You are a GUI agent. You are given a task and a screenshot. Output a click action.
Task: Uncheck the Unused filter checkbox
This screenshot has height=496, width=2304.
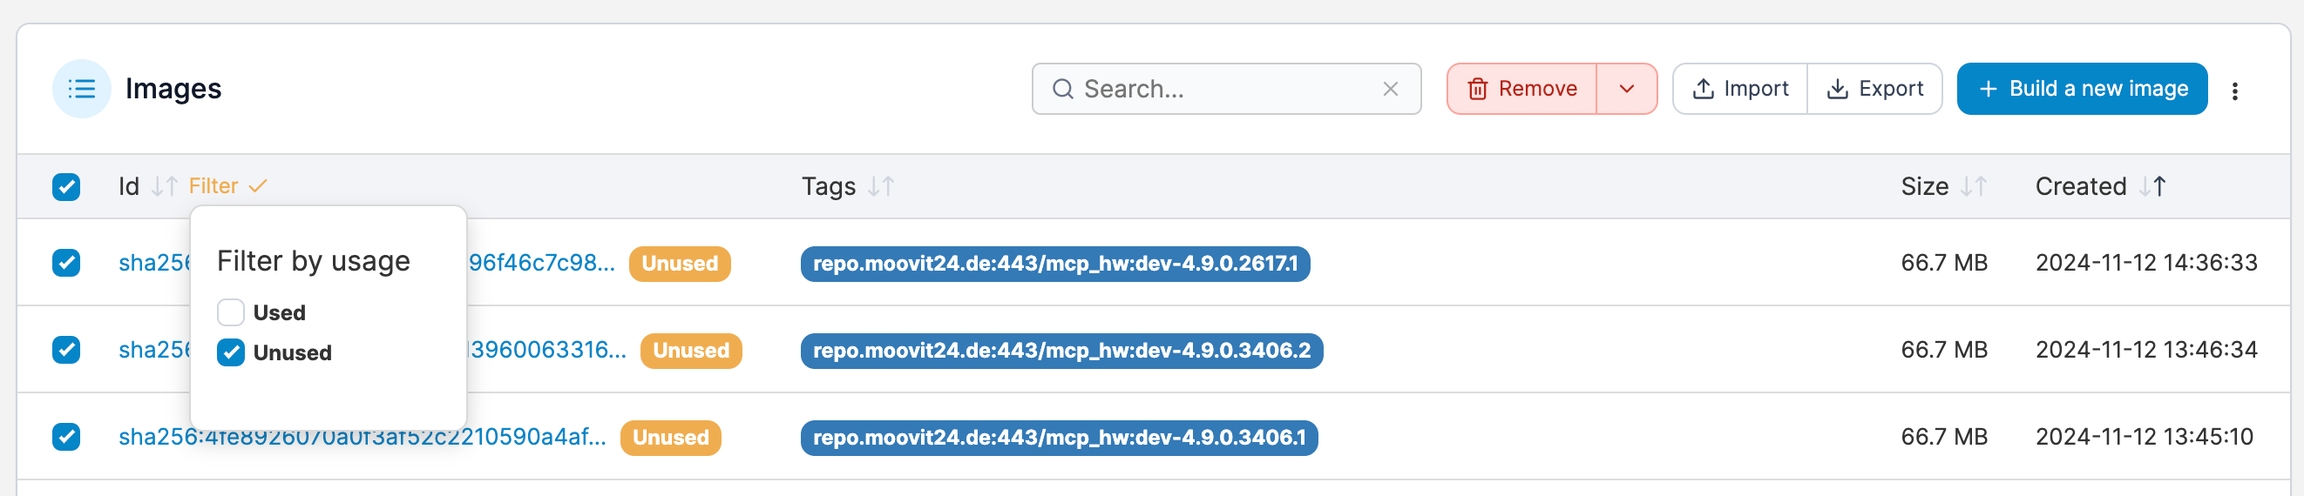pos(231,353)
